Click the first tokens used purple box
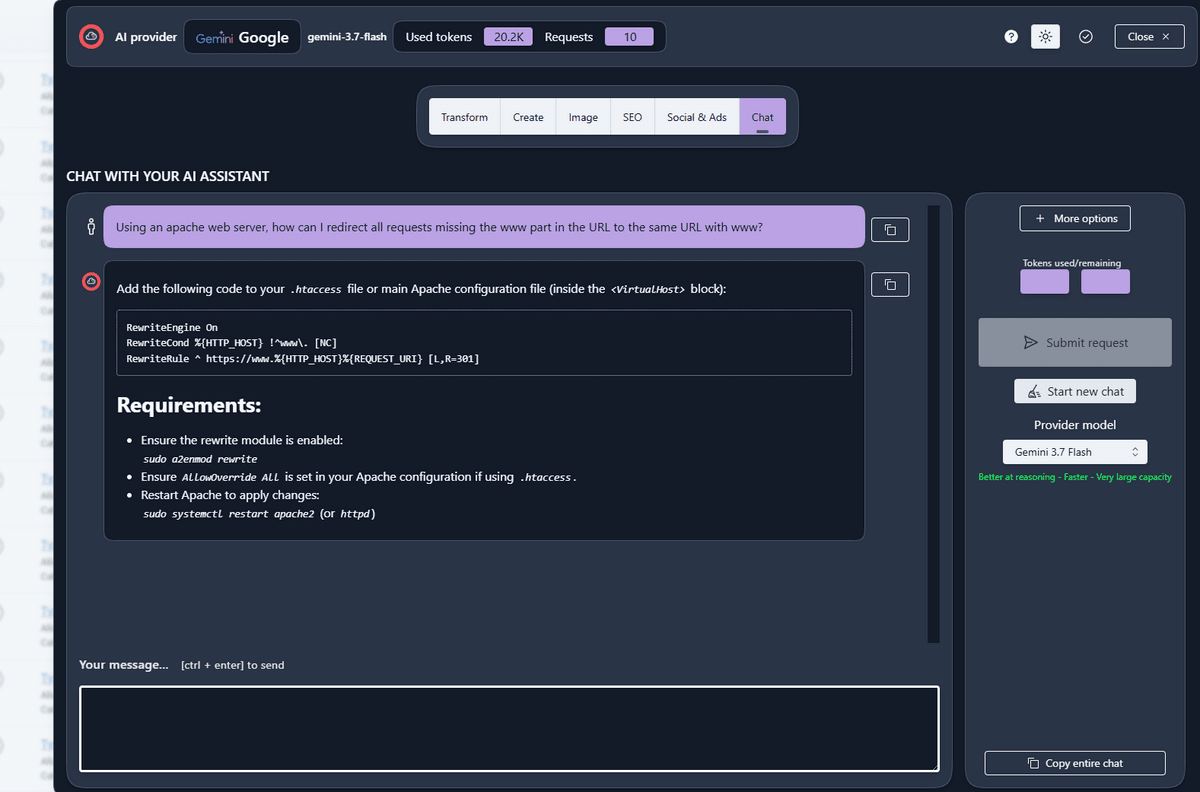Viewport: 1200px width, 792px height. point(1045,281)
